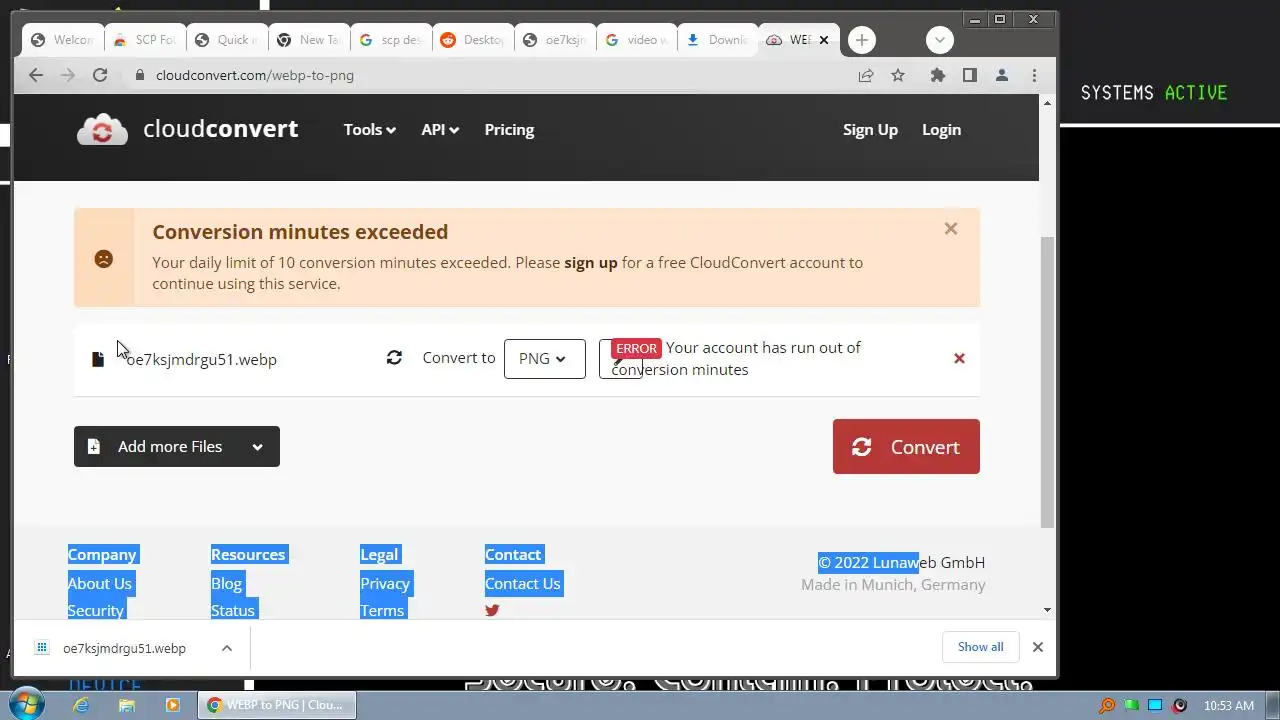
Task: Click the refresh arrows beside Convert to
Action: (394, 357)
